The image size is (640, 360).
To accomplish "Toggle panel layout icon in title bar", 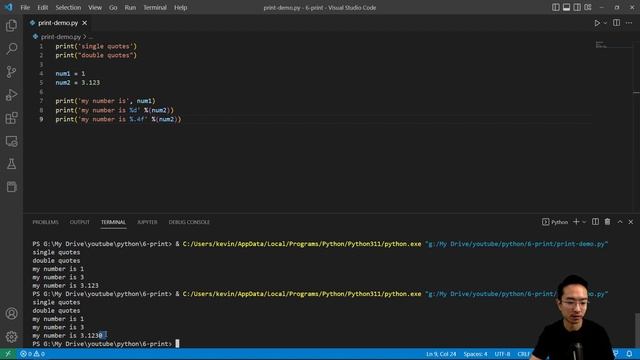I will pyautogui.click(x=566, y=7).
